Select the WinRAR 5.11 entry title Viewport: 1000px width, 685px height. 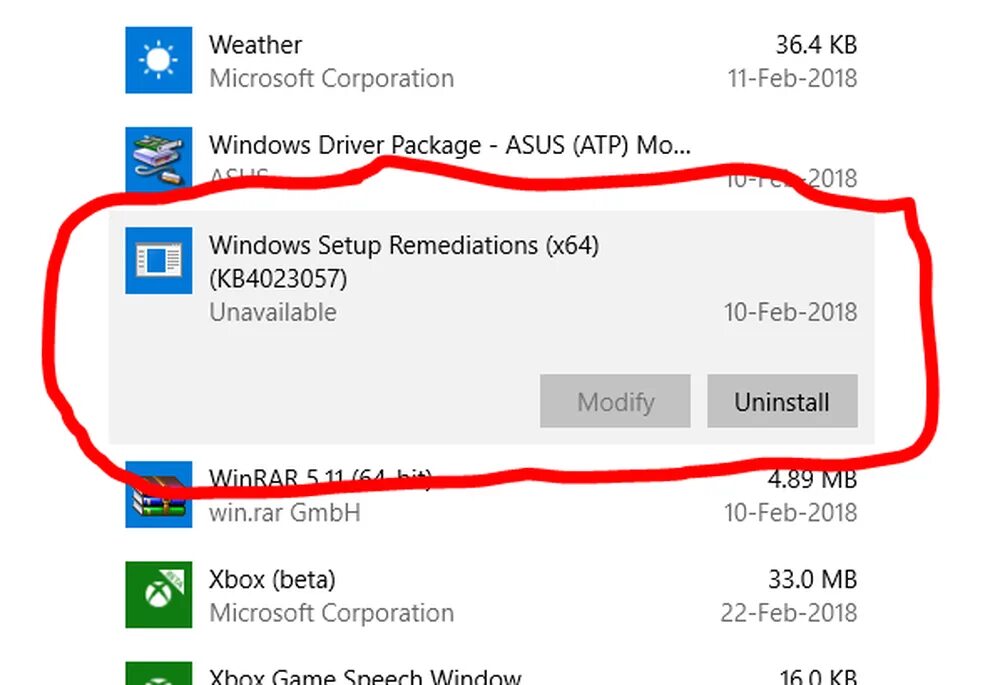point(320,480)
